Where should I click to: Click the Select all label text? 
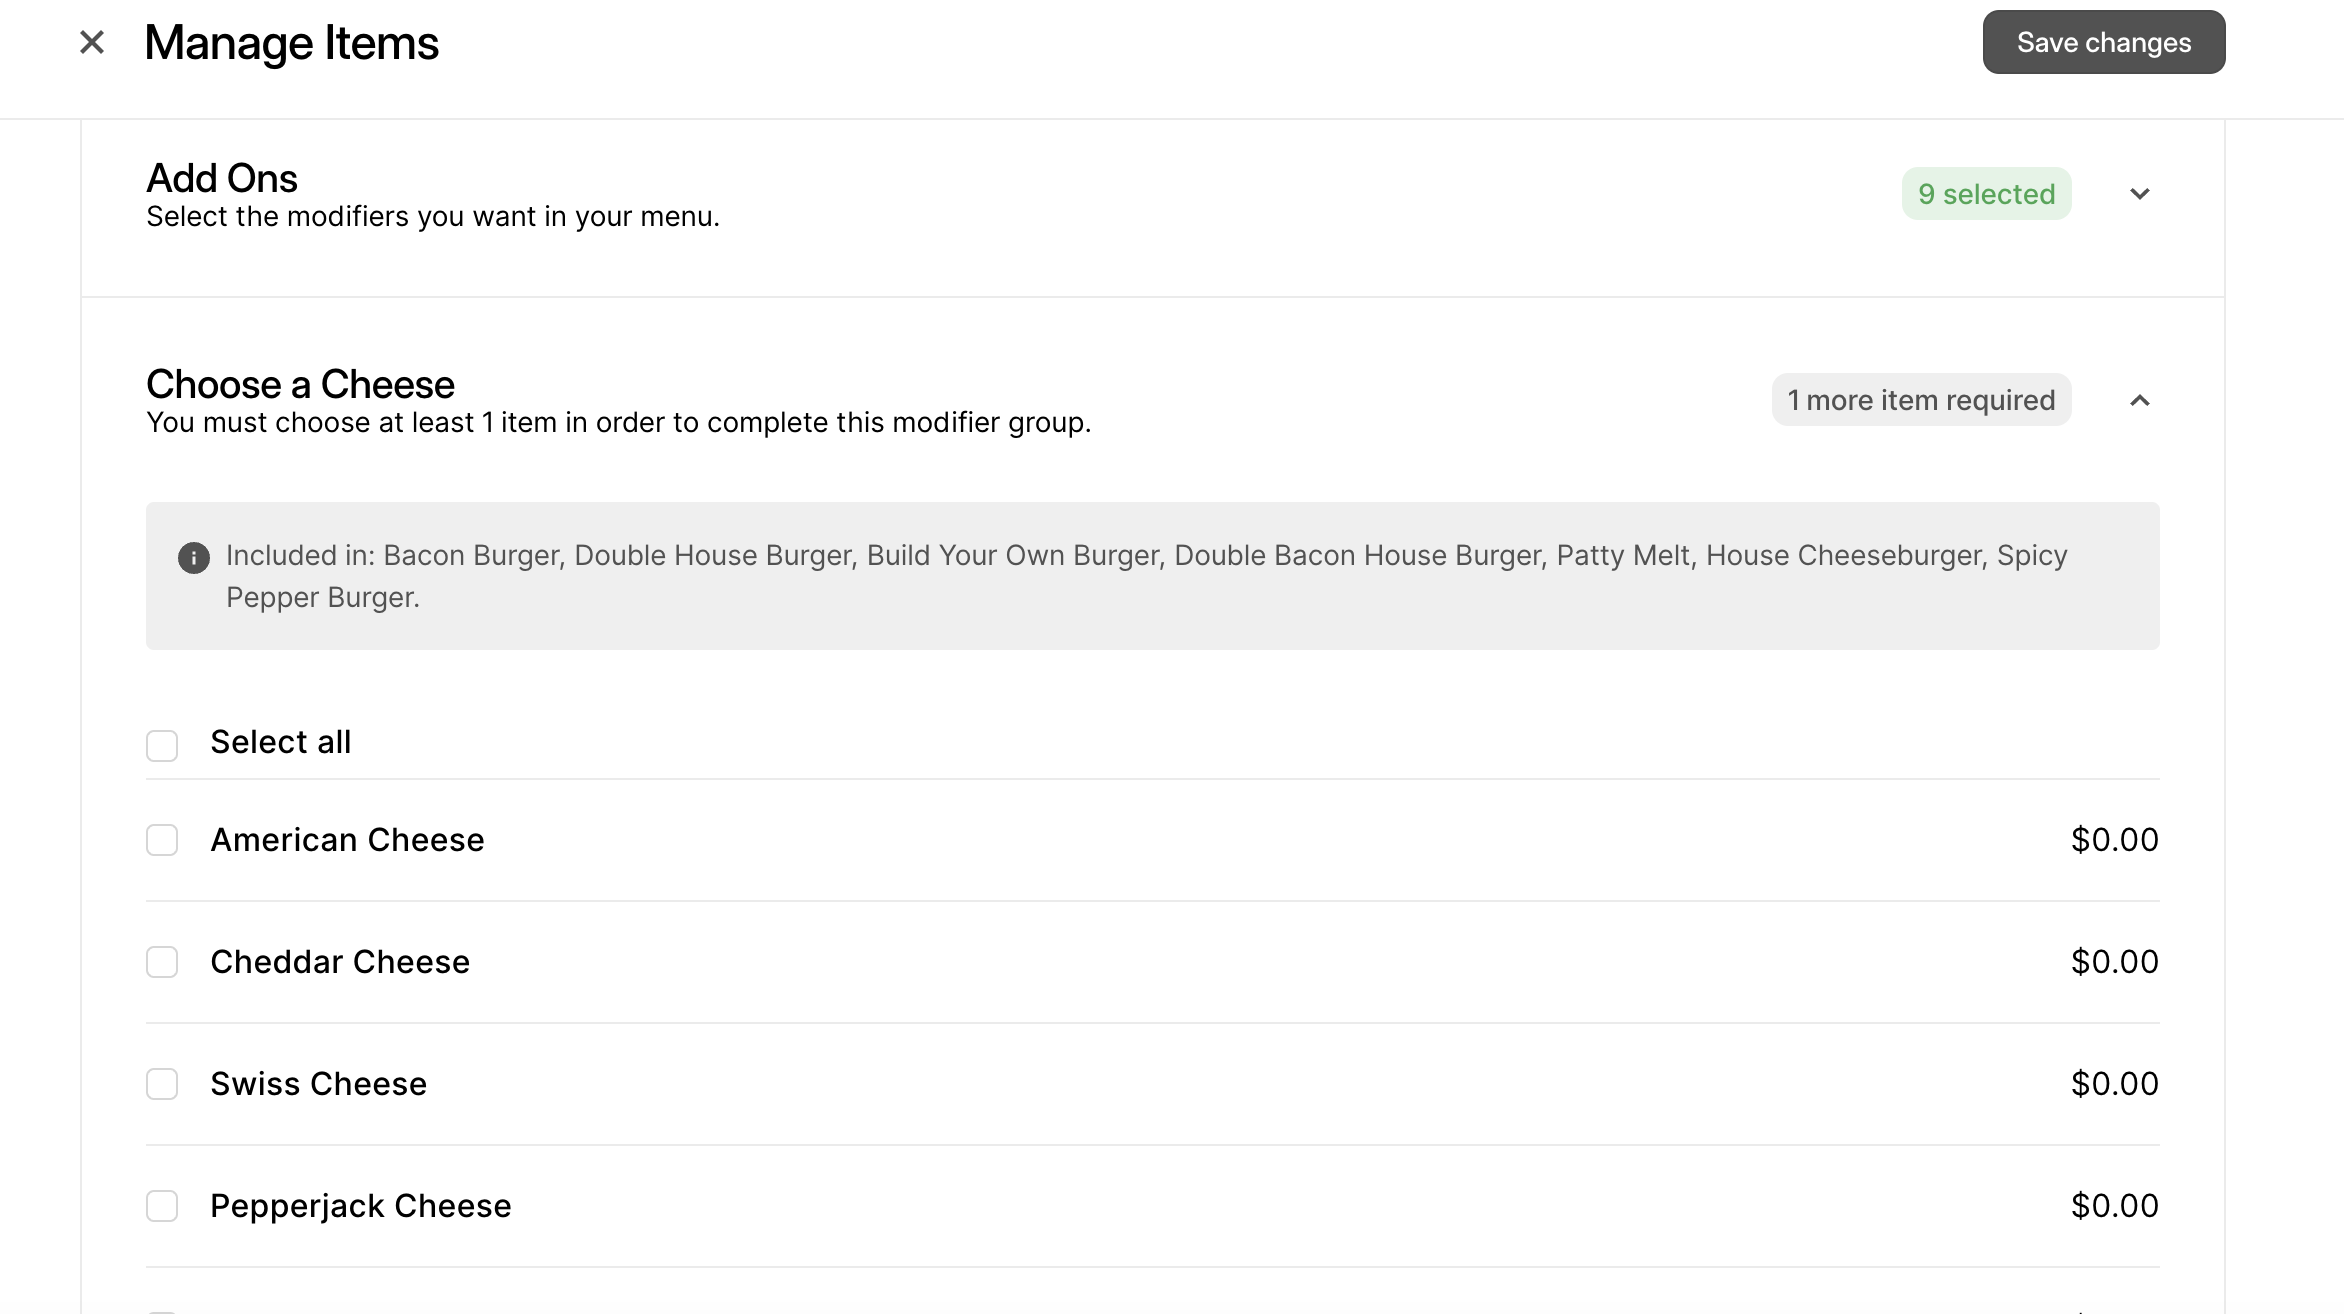pos(280,742)
